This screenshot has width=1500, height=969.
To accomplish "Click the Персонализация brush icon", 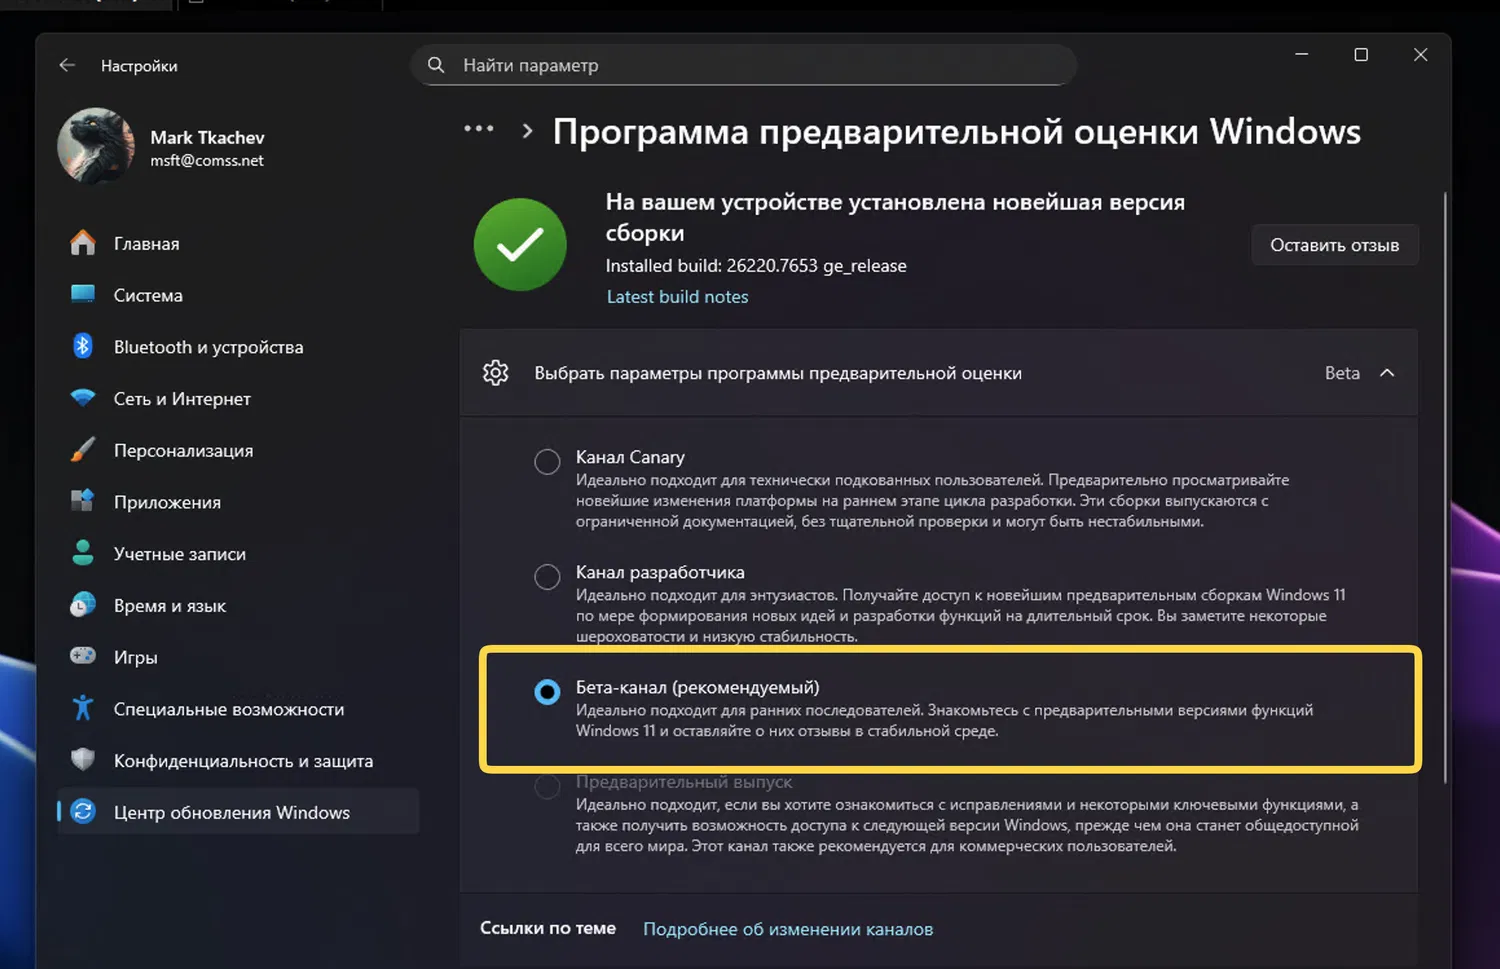I will tap(83, 450).
